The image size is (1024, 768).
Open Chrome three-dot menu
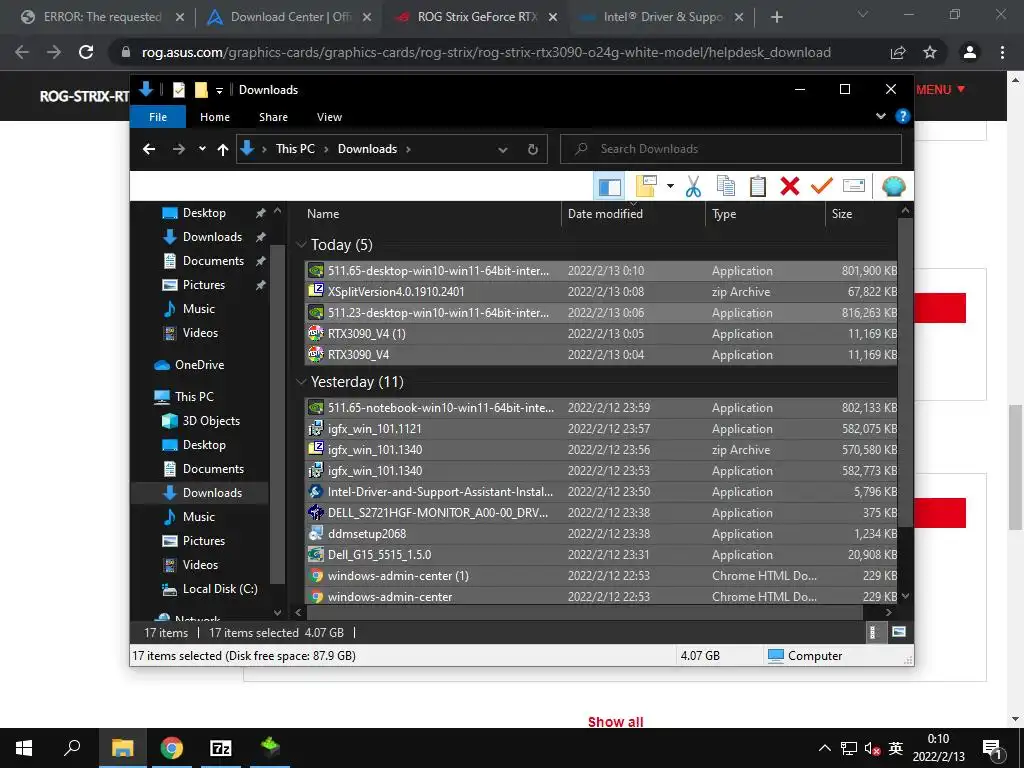click(1002, 52)
